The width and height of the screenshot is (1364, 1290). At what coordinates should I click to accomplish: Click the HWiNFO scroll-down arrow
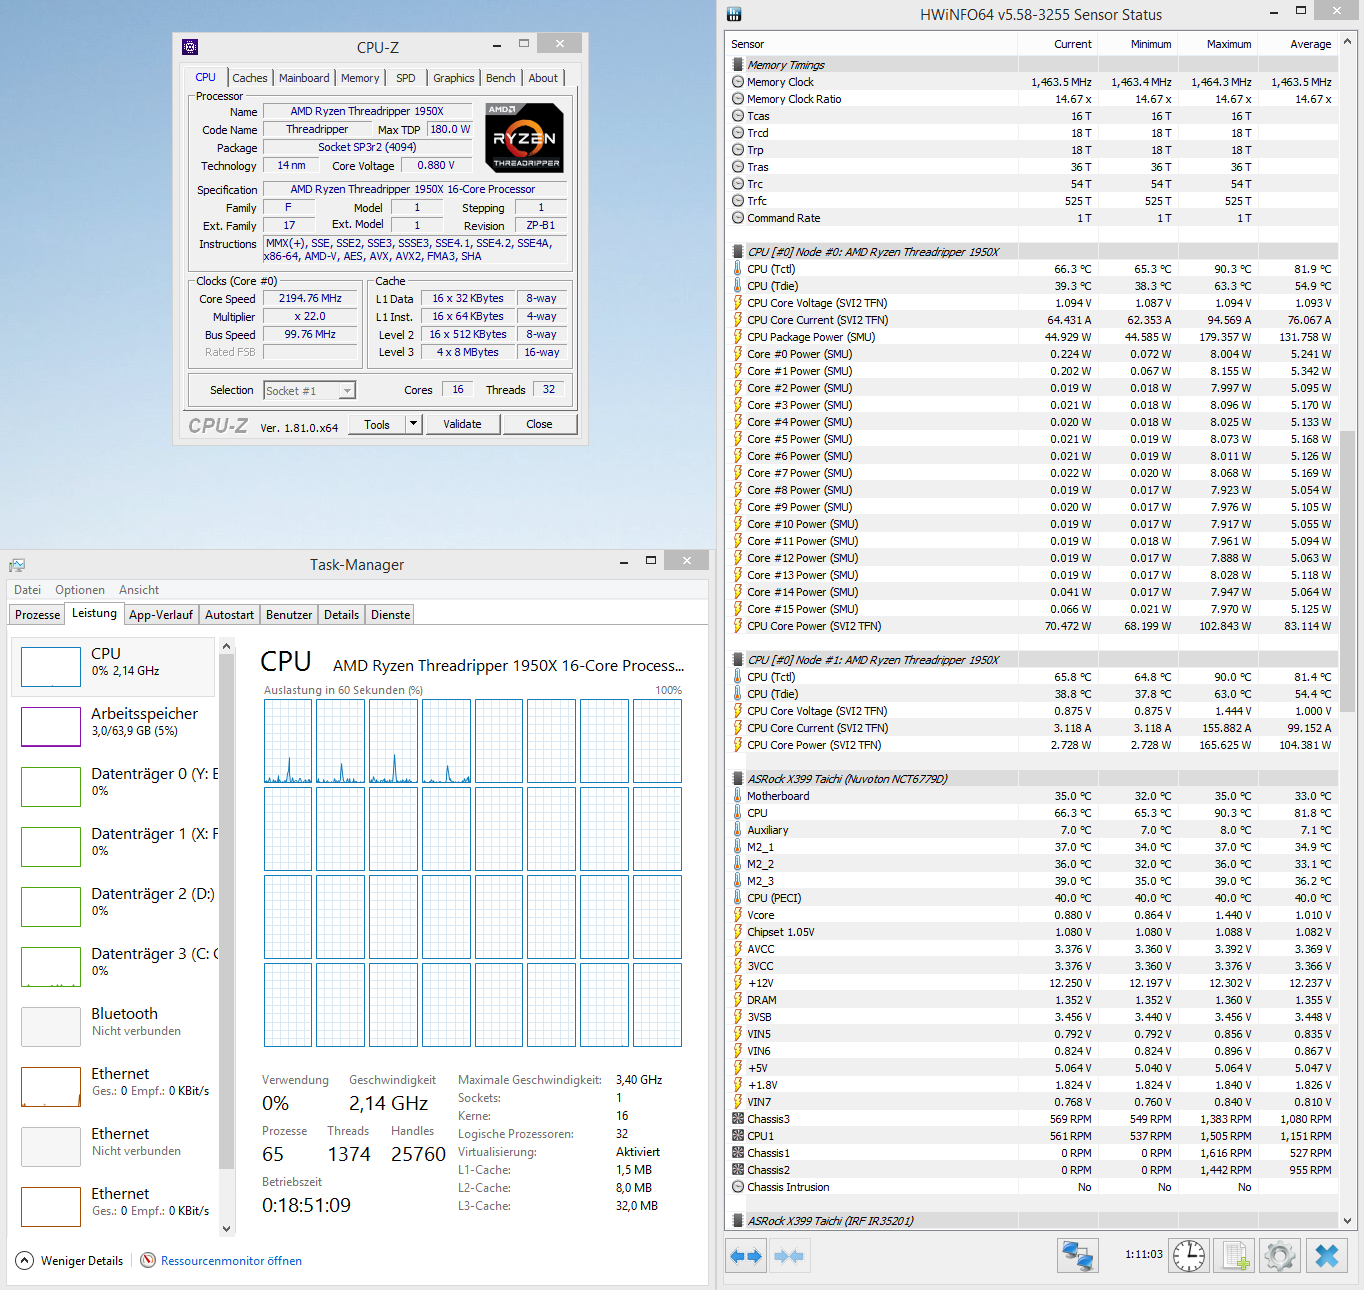pos(1348,1220)
